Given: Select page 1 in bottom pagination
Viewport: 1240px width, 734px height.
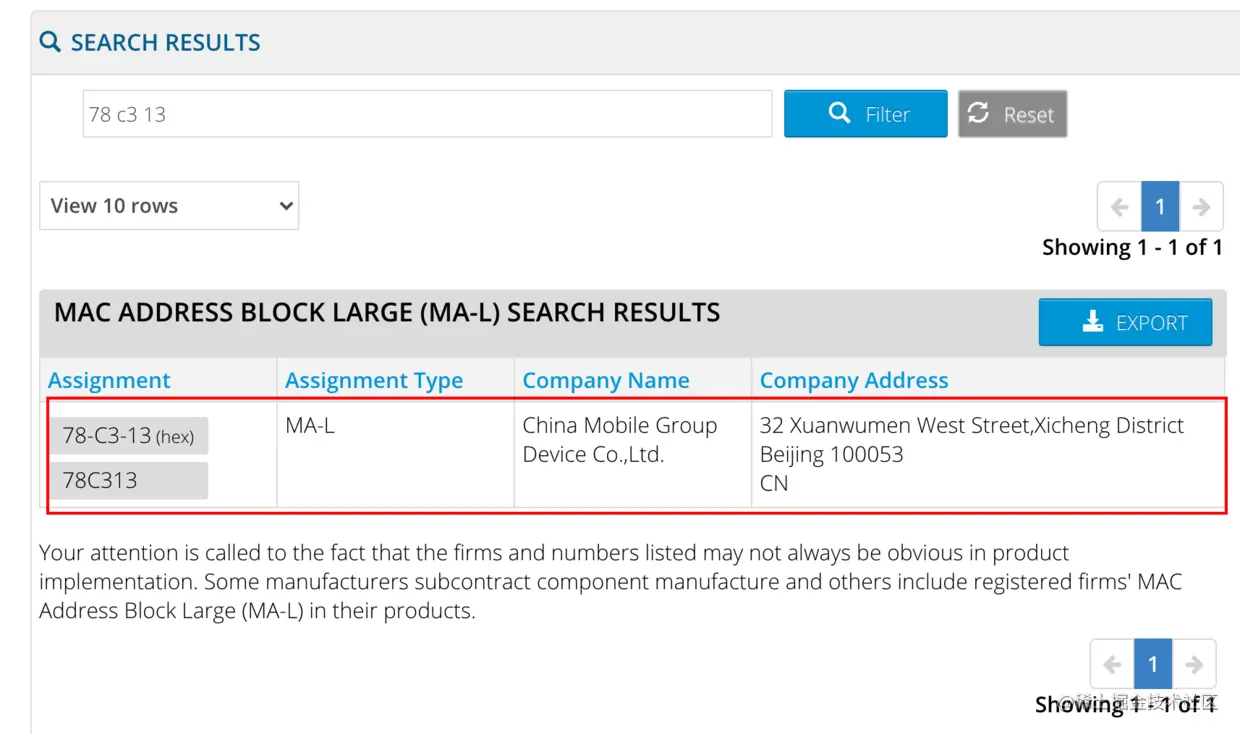Looking at the screenshot, I should click(1153, 664).
